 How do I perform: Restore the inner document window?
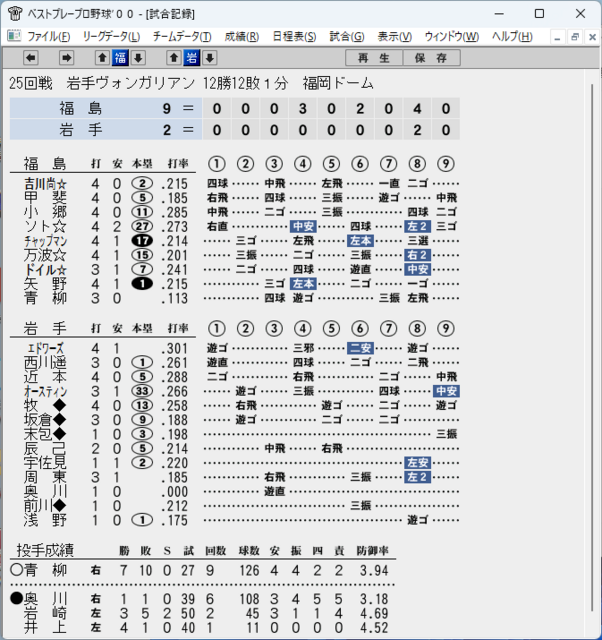(x=575, y=38)
